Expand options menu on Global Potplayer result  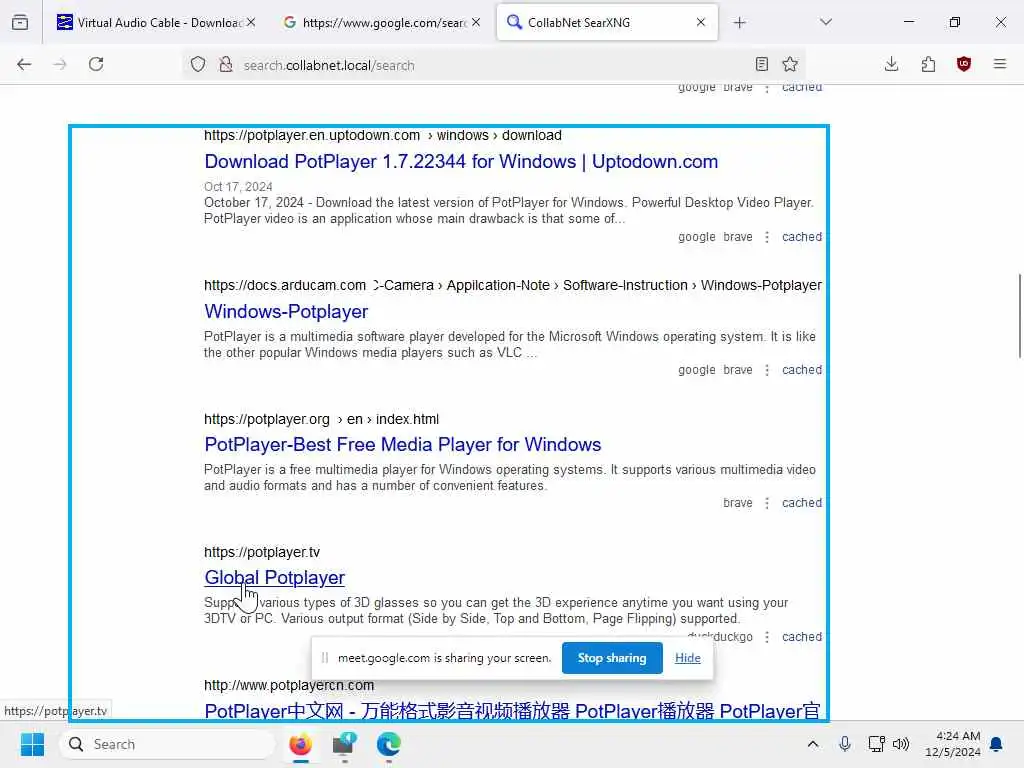(x=767, y=637)
